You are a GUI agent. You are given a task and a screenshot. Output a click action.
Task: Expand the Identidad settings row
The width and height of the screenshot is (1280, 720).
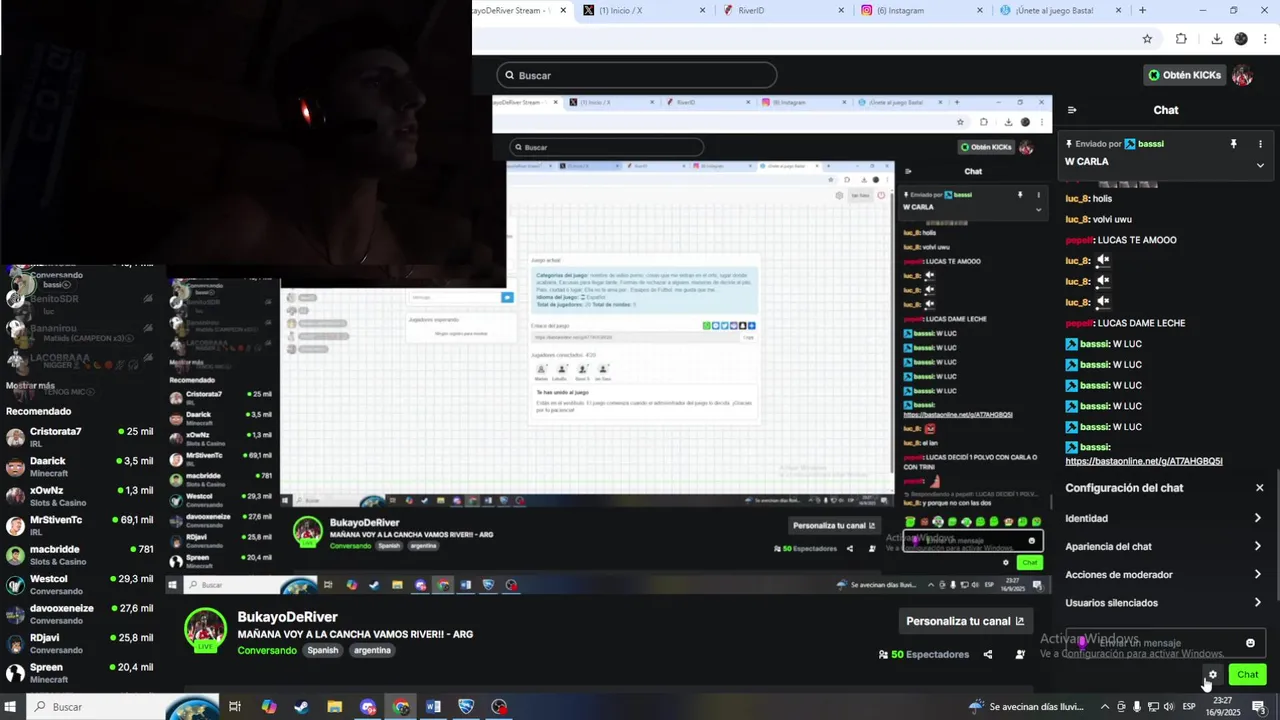click(x=1164, y=518)
